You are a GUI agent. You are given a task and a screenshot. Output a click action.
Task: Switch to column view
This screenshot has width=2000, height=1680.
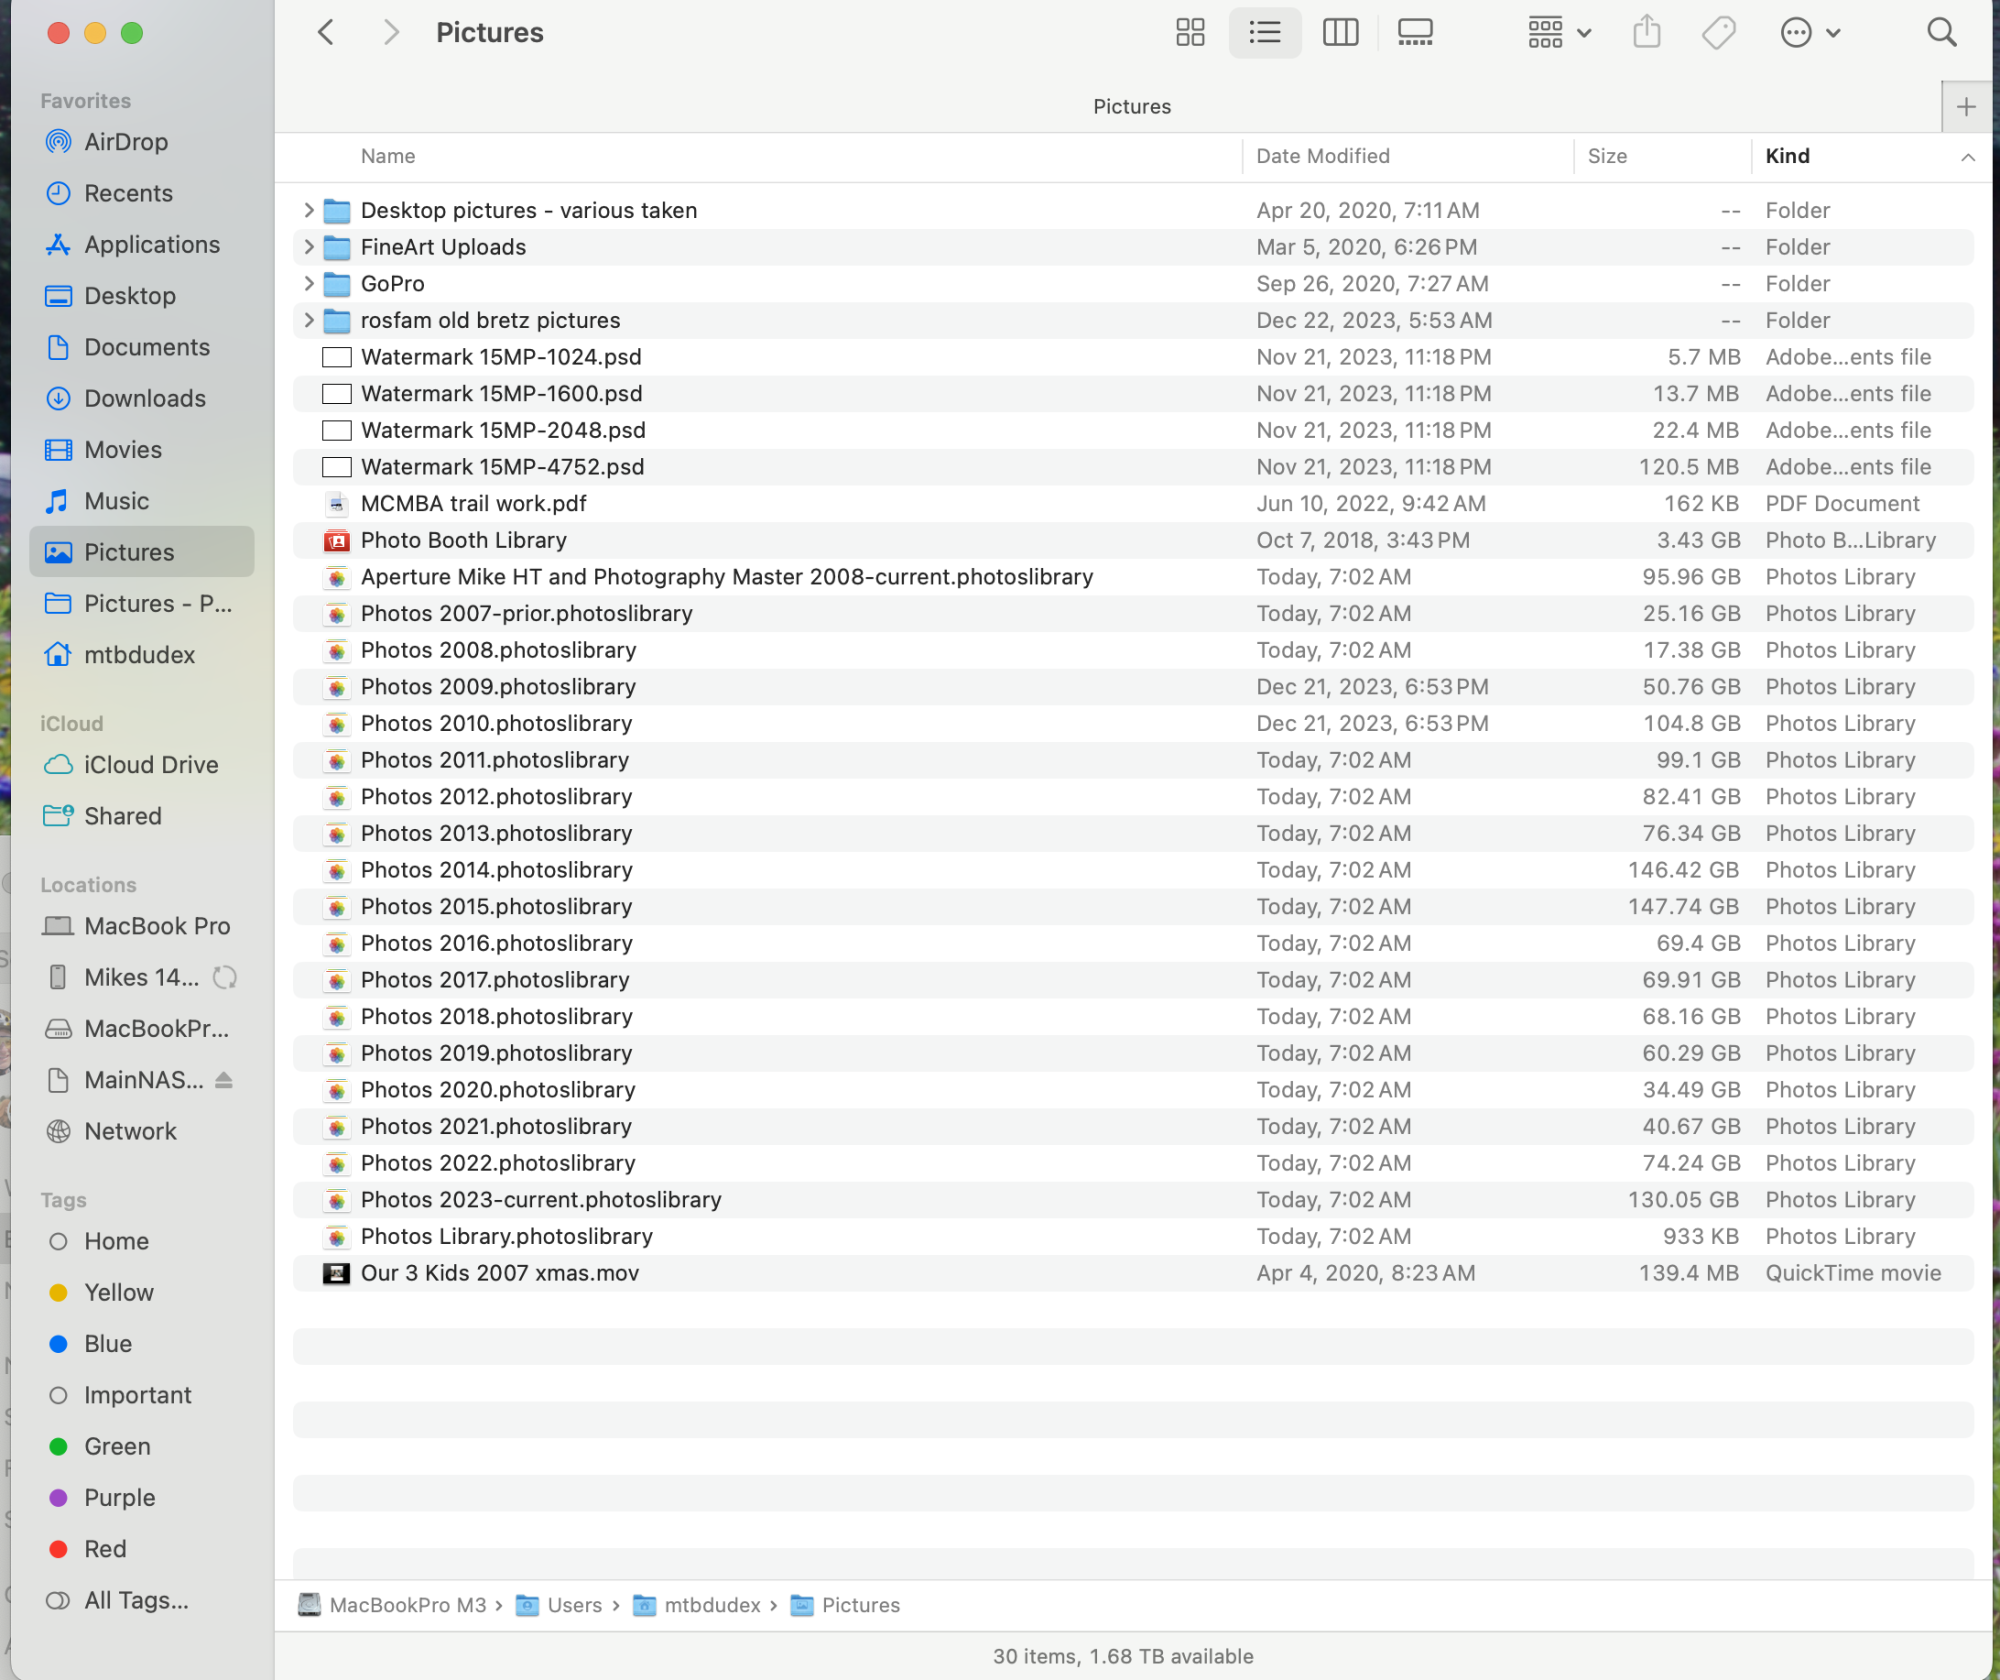tap(1340, 33)
